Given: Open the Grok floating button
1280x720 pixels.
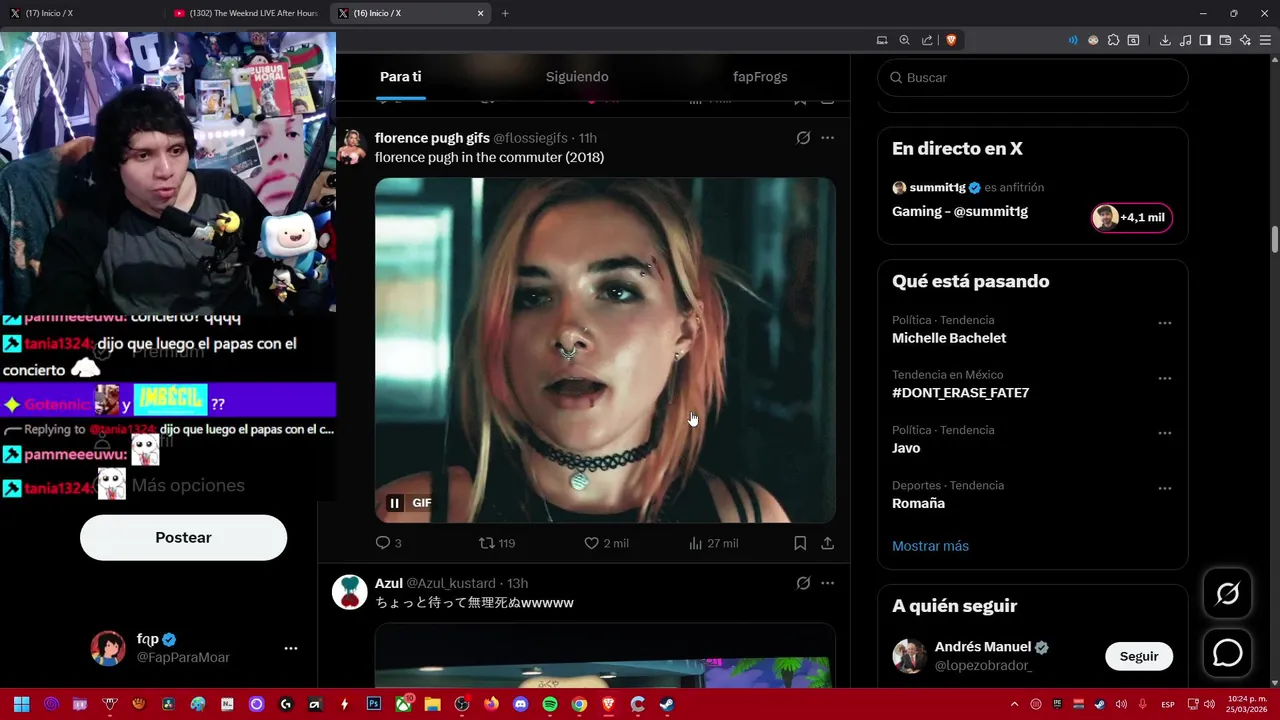Looking at the screenshot, I should [1227, 594].
